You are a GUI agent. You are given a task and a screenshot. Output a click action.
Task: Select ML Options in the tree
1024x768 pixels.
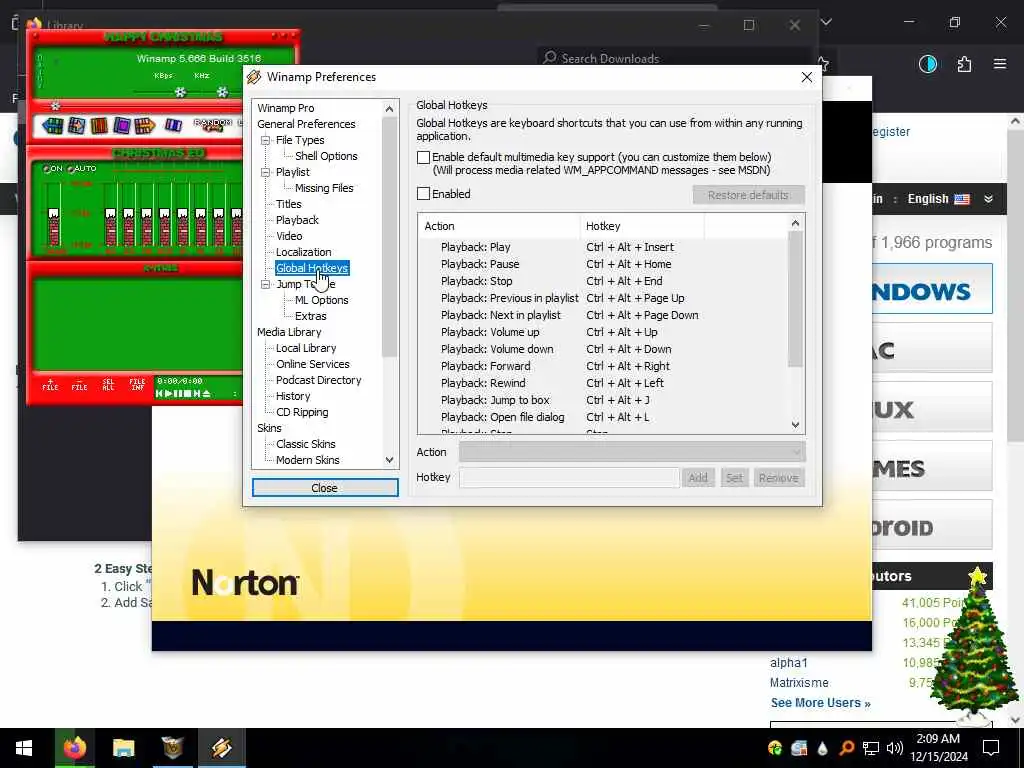click(x=321, y=300)
